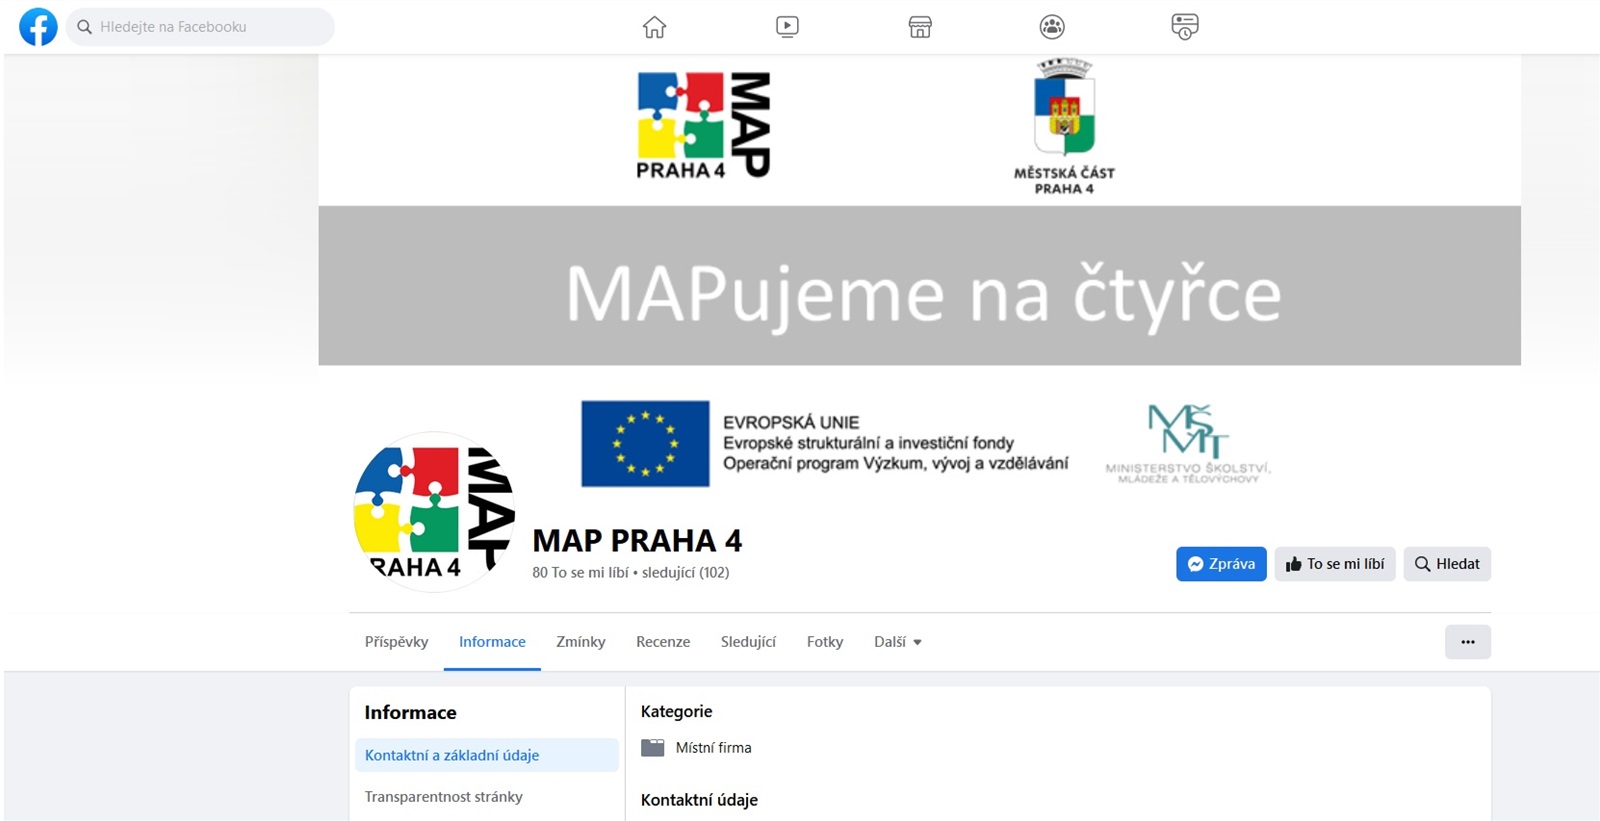This screenshot has width=1600, height=821.
Task: Switch to the Příspěvky tab
Action: [396, 642]
